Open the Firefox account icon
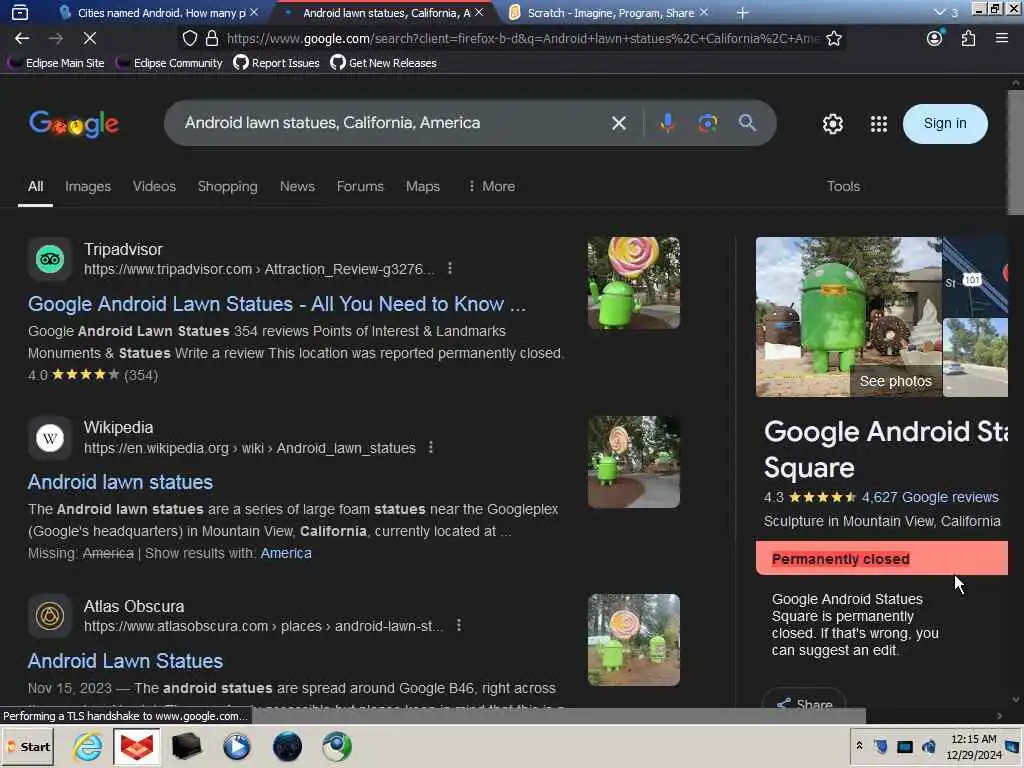The image size is (1024, 768). (935, 39)
